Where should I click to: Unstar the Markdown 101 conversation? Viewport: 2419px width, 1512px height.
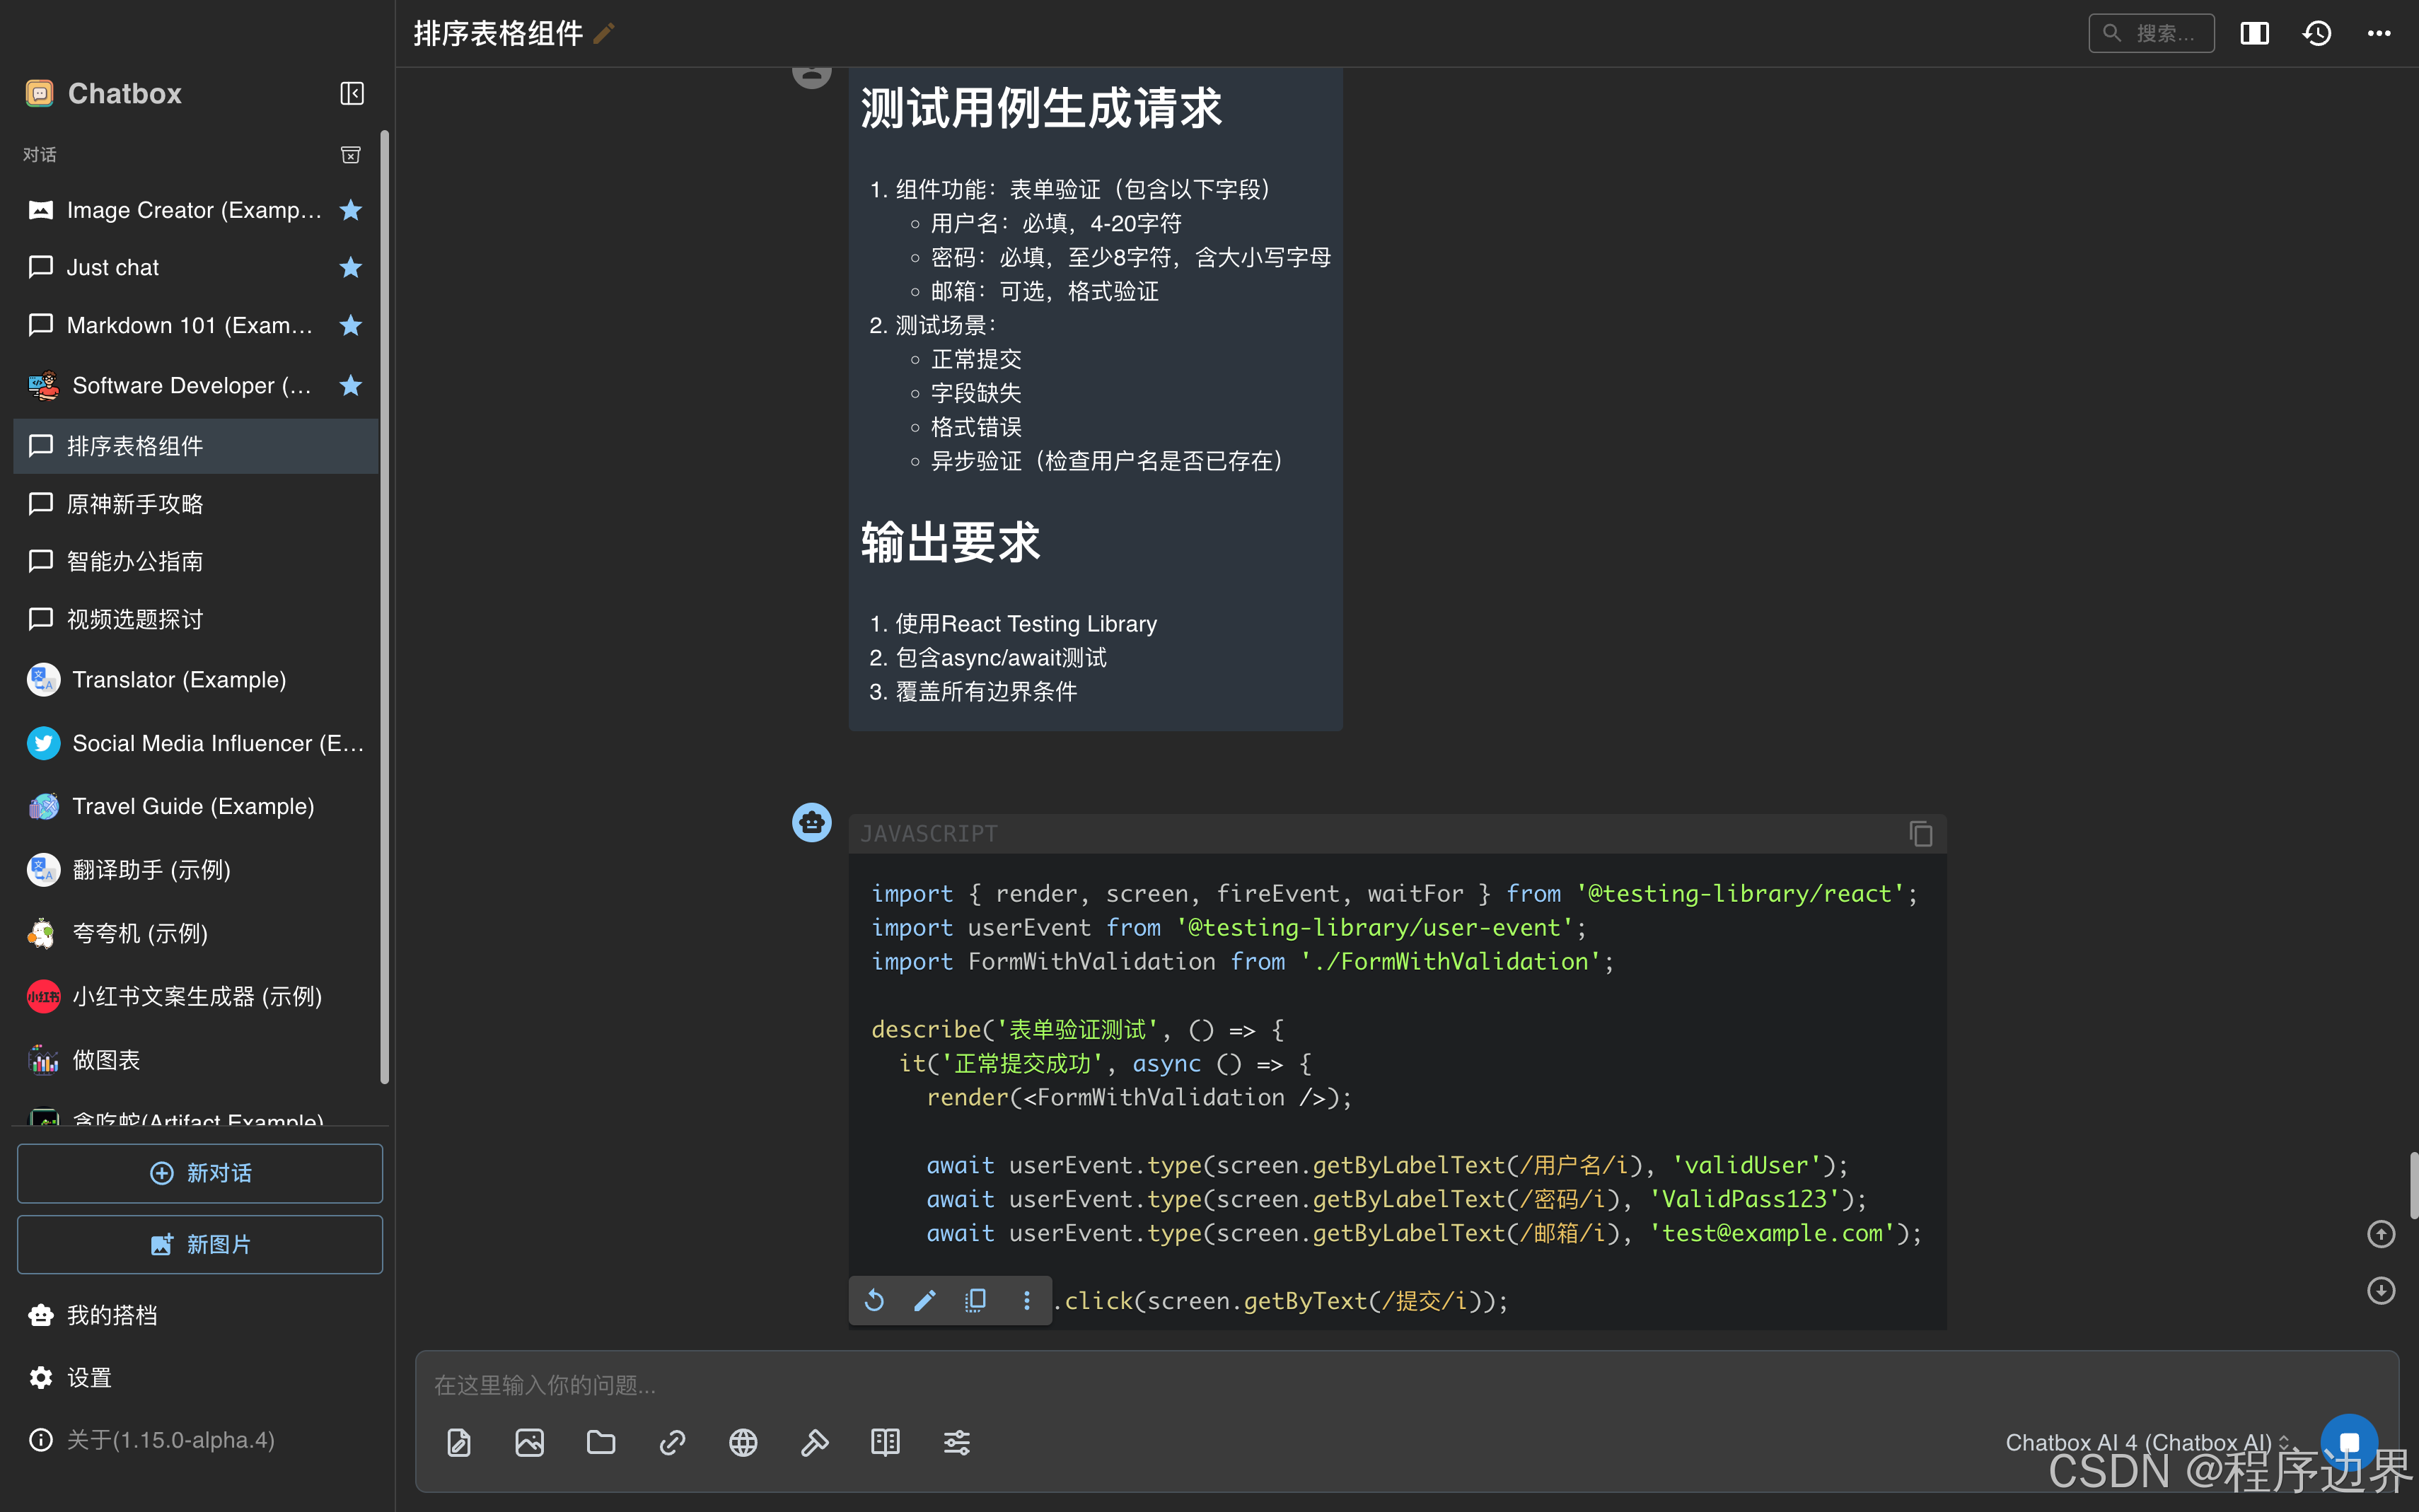(x=350, y=325)
